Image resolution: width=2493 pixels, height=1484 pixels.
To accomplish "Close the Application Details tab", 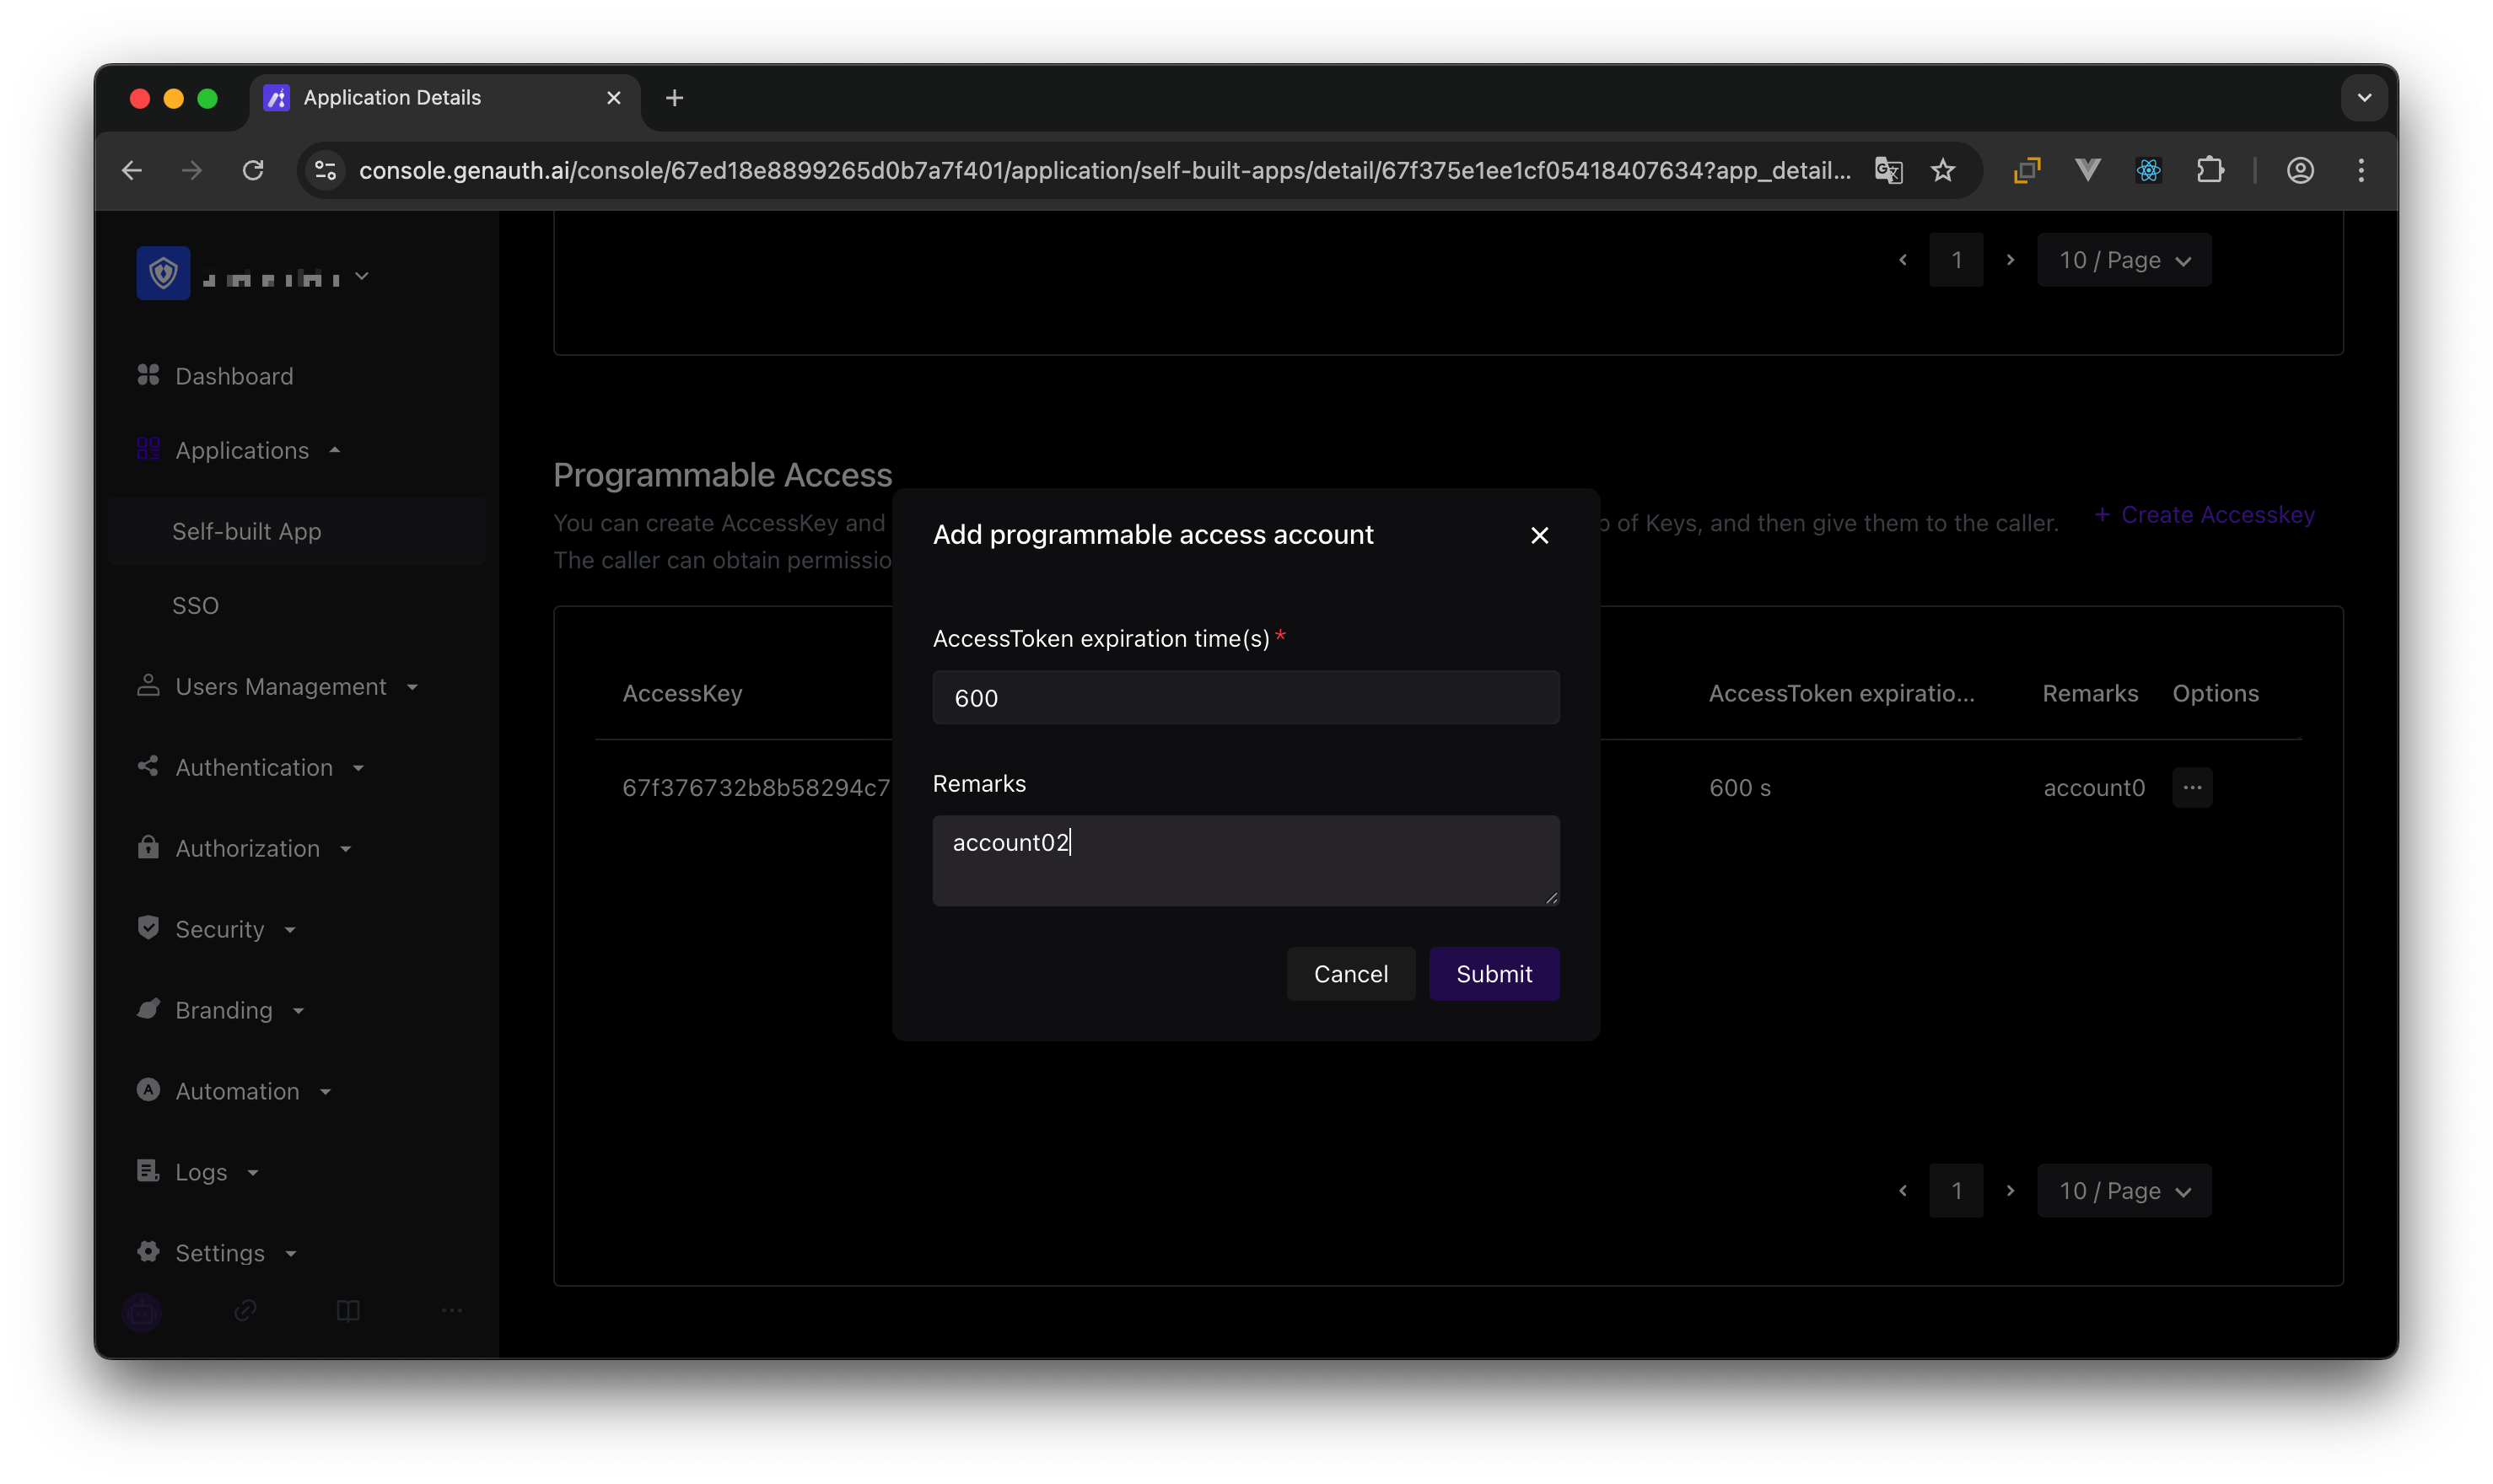I will tap(613, 97).
